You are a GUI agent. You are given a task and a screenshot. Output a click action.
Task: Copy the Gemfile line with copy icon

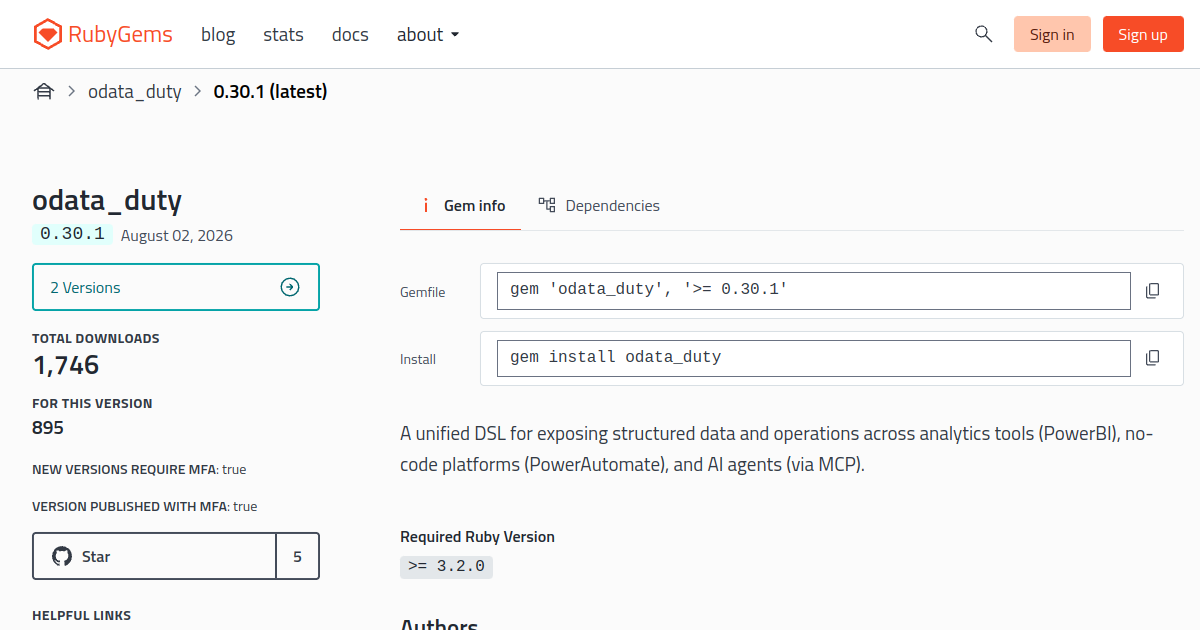click(1152, 291)
